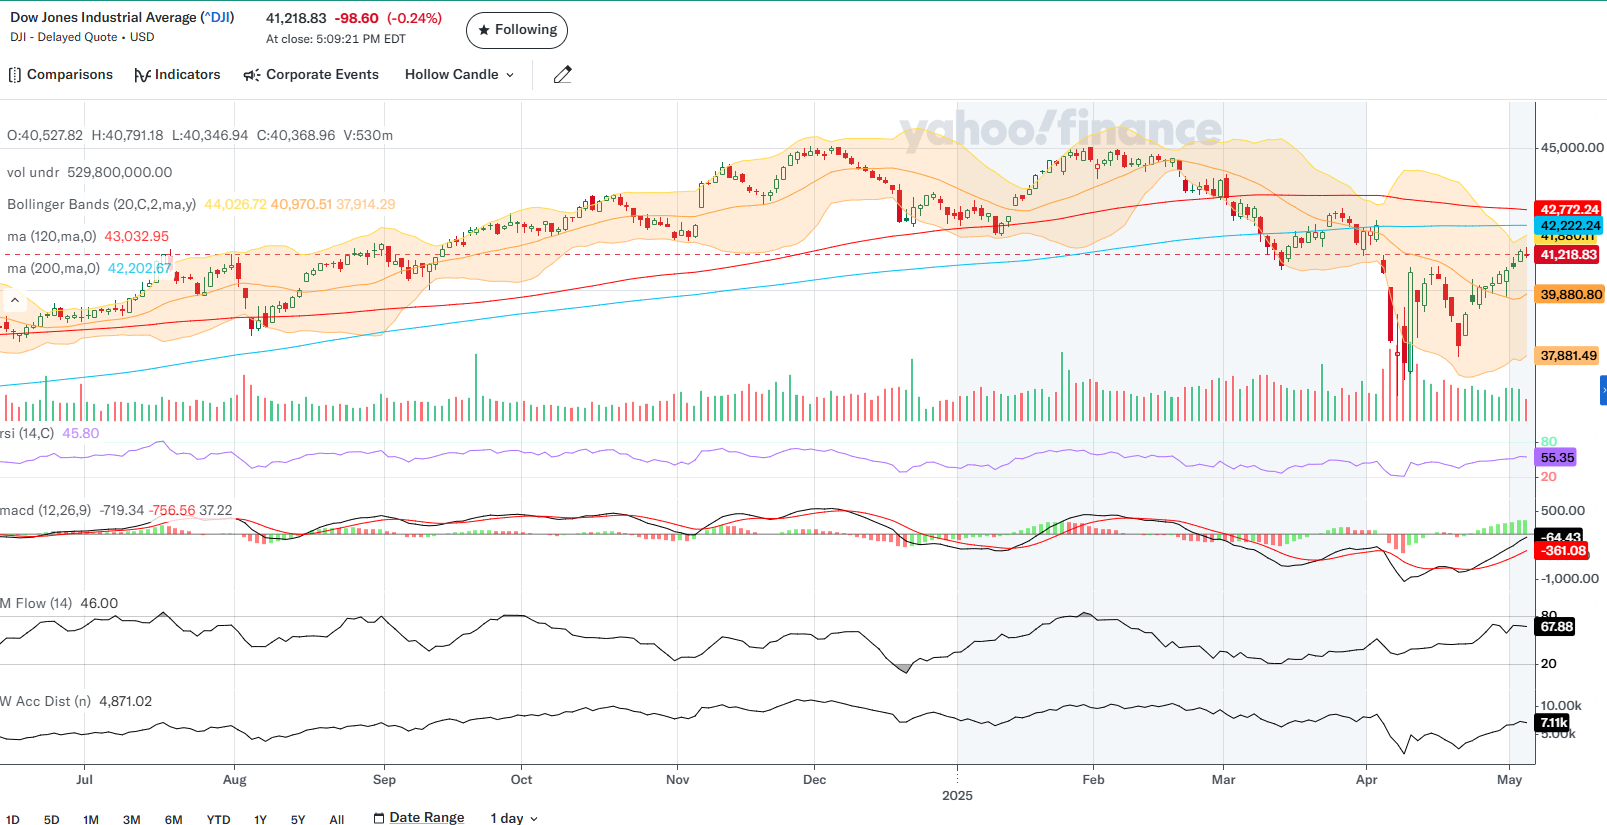Open the Indicators menu
The width and height of the screenshot is (1607, 825).
(177, 75)
